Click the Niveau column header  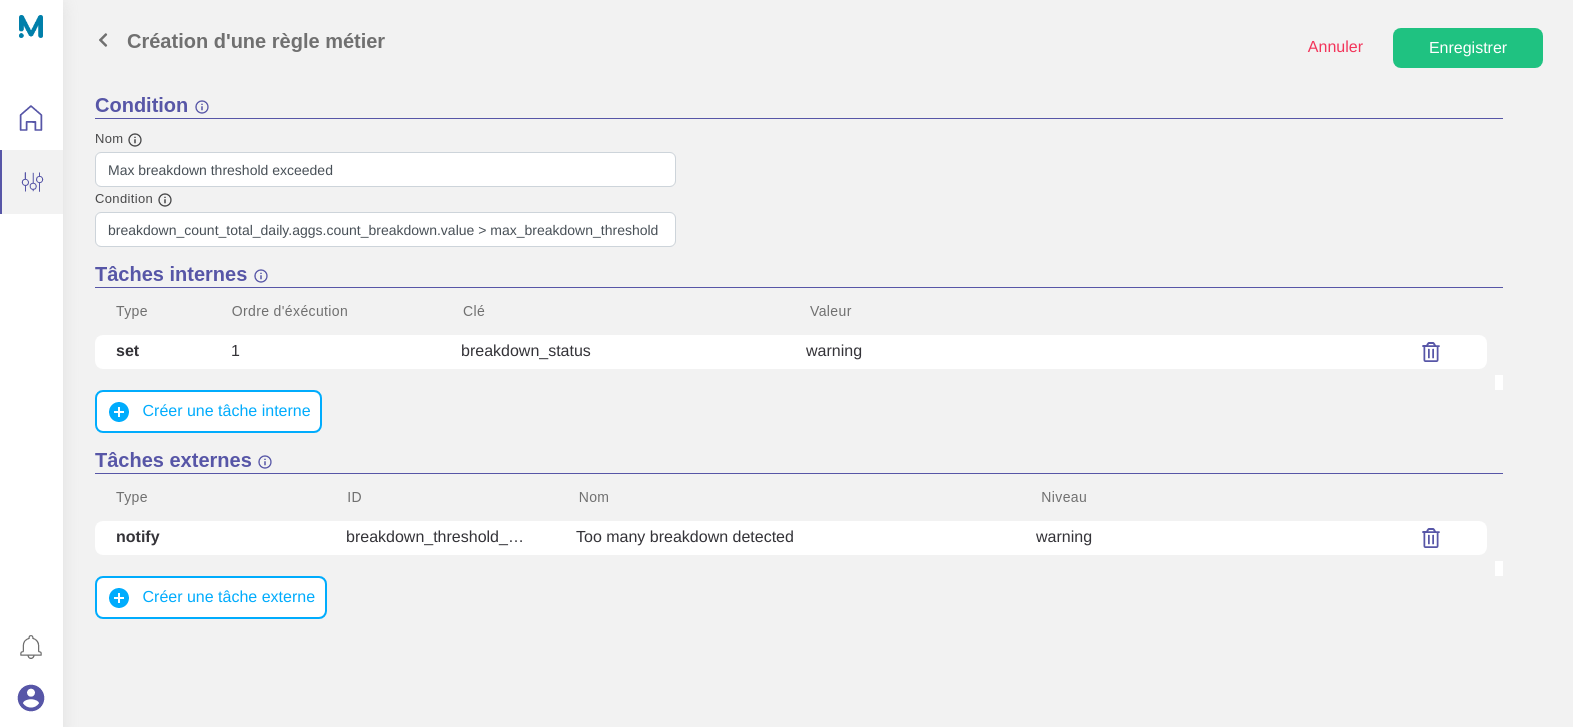[1063, 497]
